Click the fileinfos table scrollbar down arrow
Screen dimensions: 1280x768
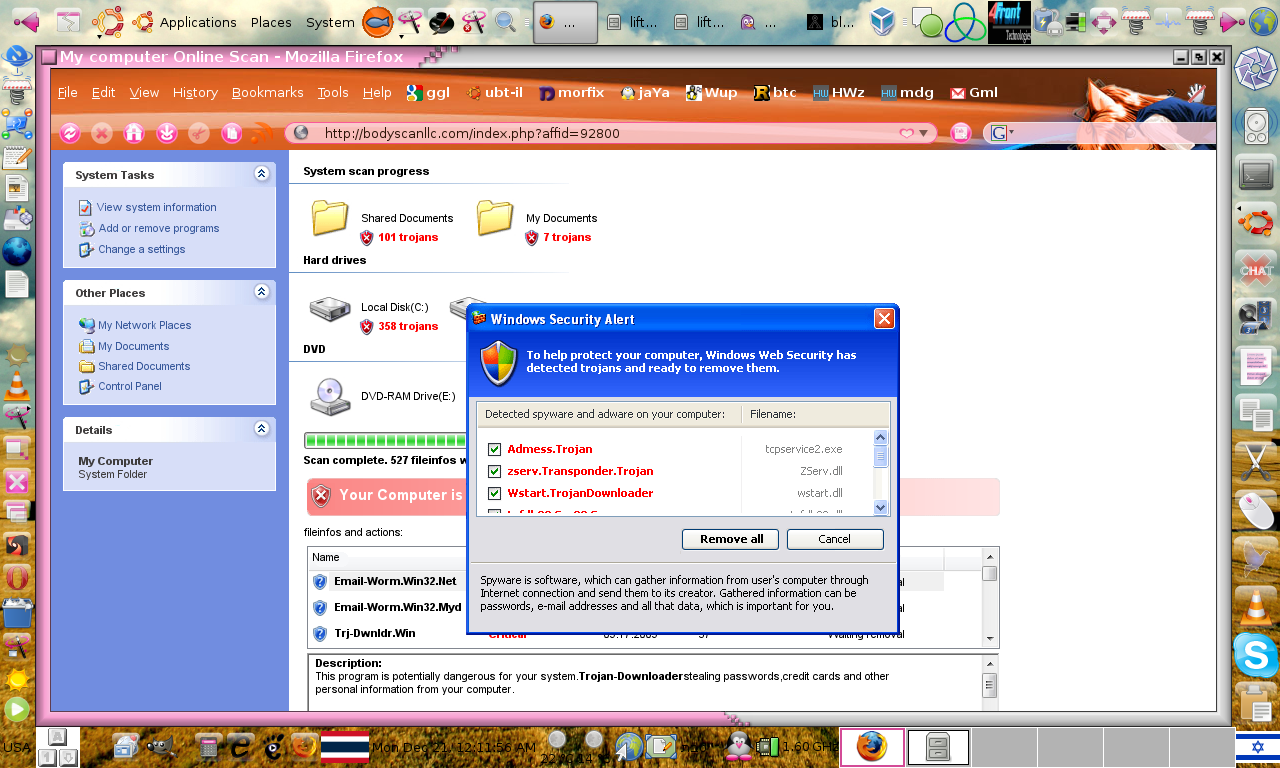click(990, 639)
